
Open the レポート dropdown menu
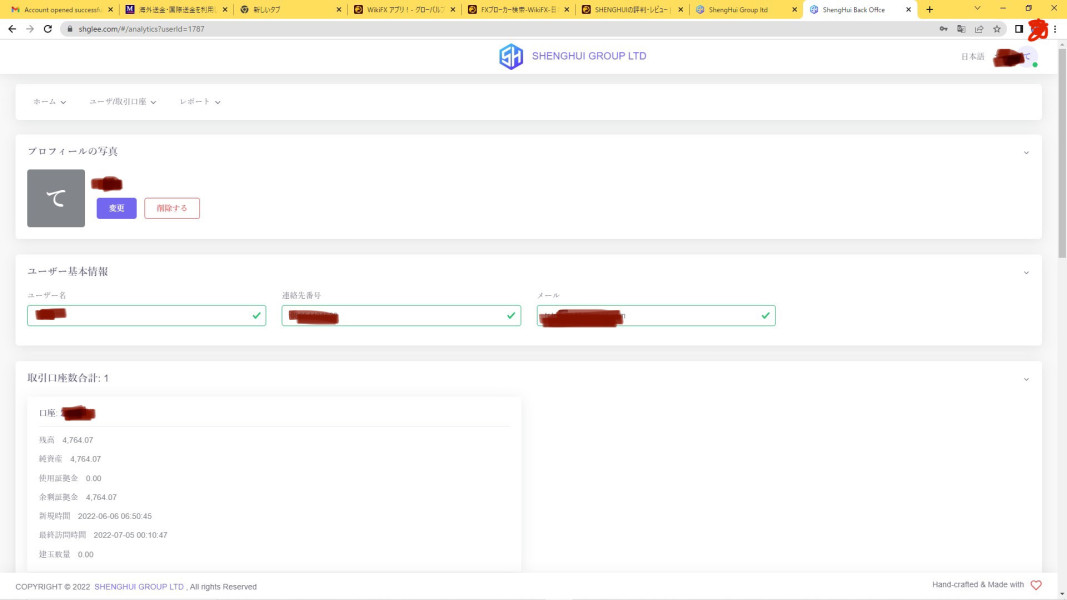tap(200, 102)
